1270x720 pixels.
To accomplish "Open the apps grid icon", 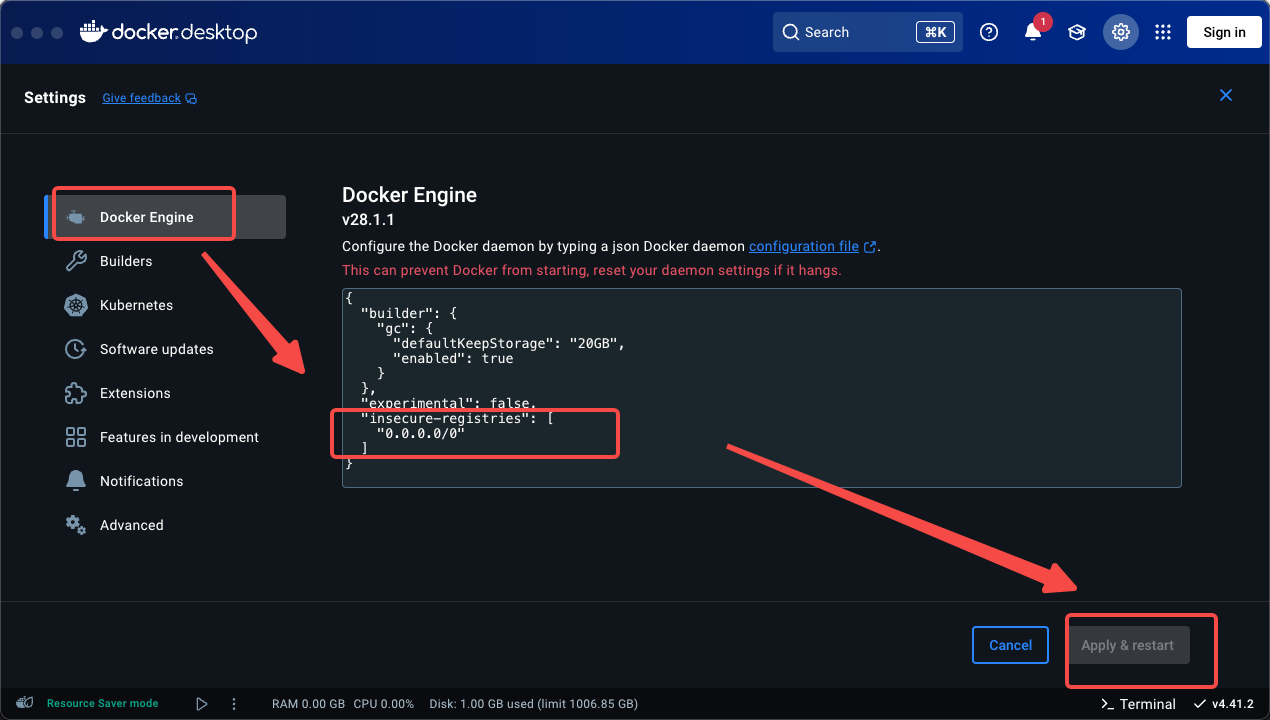I will (1162, 32).
